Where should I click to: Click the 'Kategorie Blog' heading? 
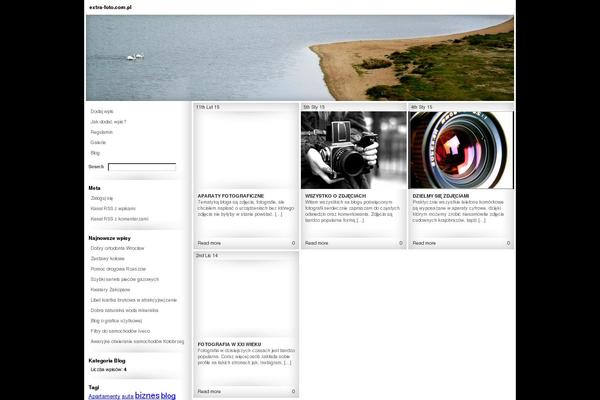pos(107,361)
